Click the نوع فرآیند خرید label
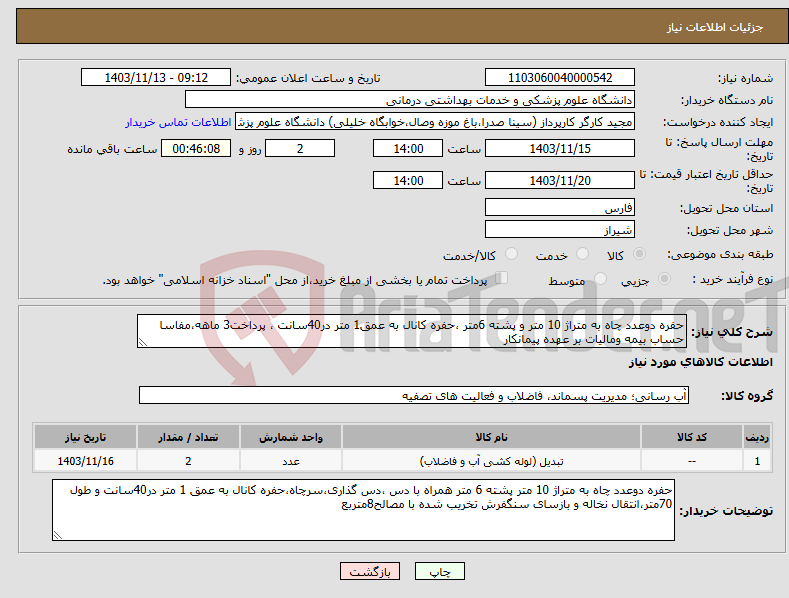789x598 pixels. pos(732,279)
